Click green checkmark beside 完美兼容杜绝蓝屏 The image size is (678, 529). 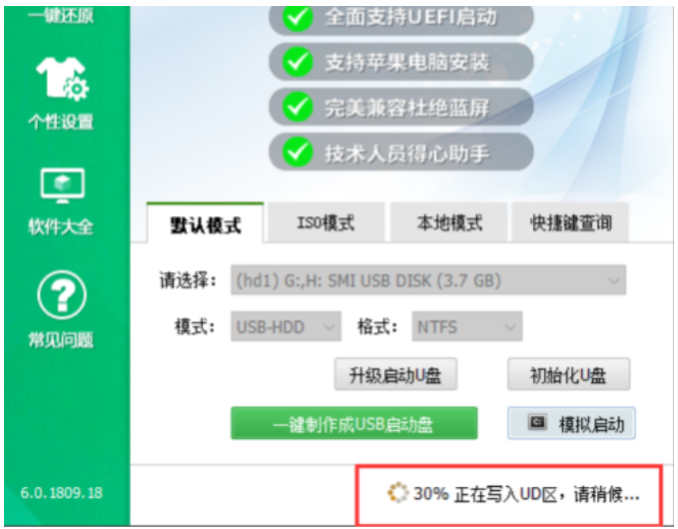click(x=297, y=107)
